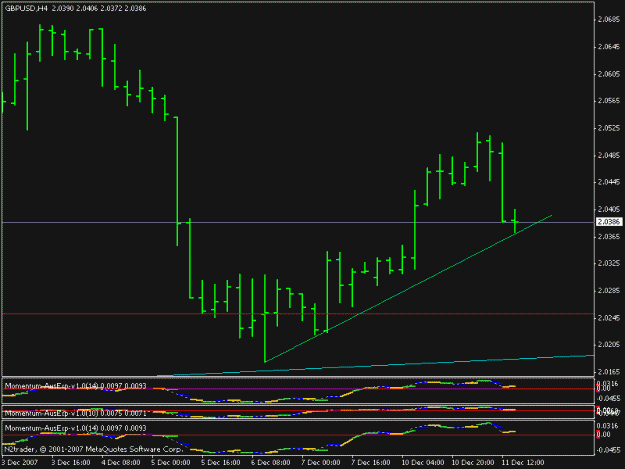Viewport: 625px width, 469px height.
Task: Click the 10 Dec 20:00 time label
Action: coord(473,462)
